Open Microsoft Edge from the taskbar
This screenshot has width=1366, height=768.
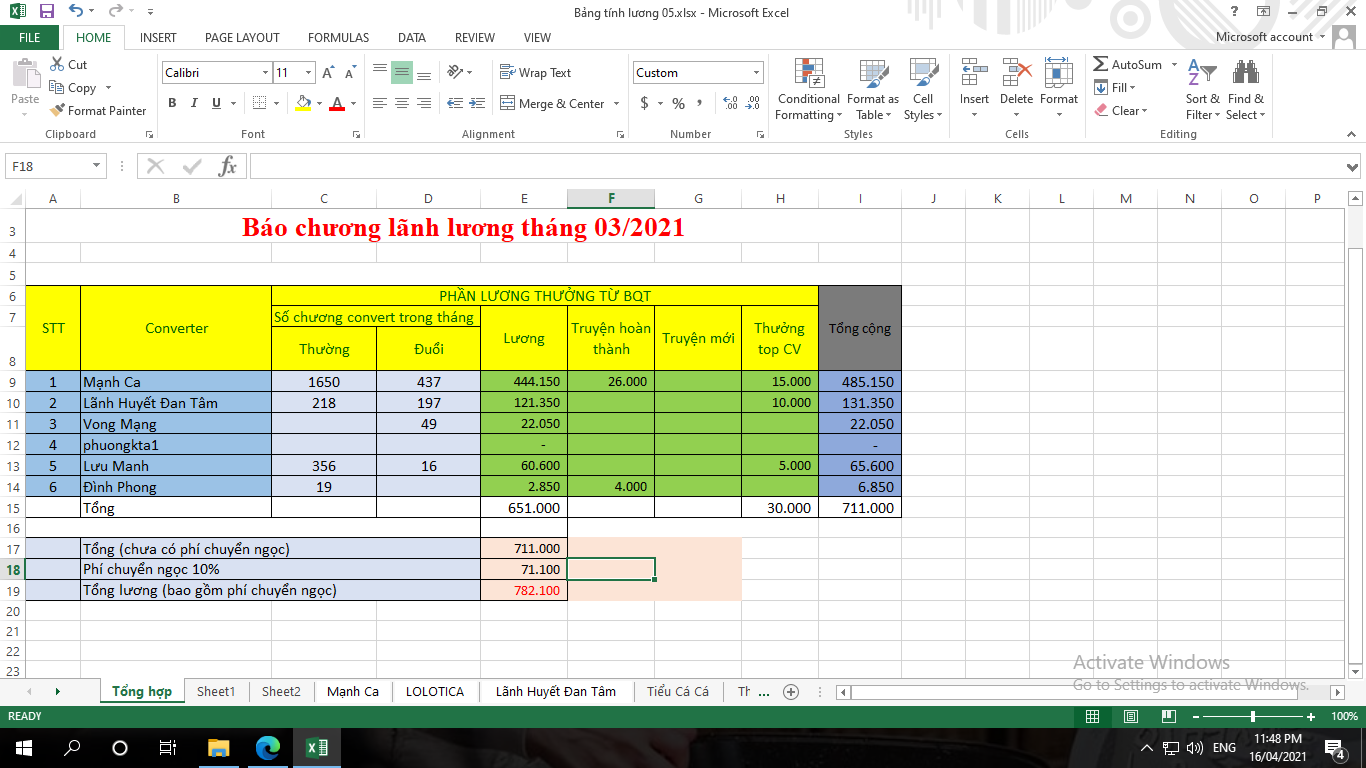point(267,747)
